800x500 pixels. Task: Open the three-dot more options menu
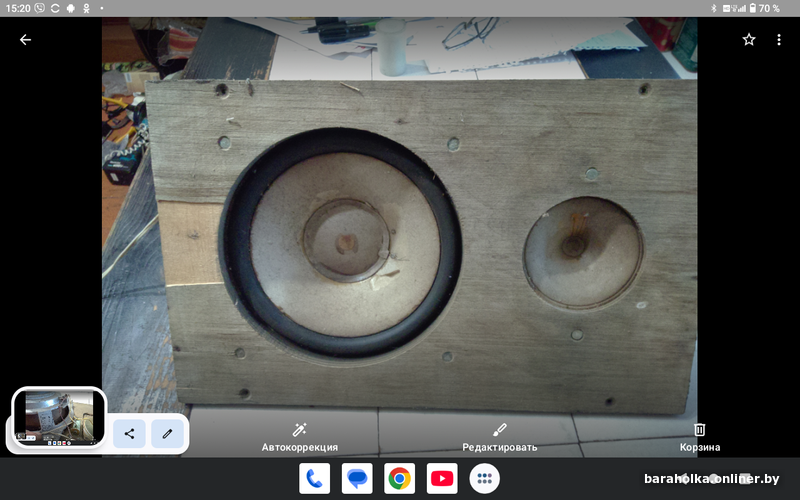coord(778,40)
